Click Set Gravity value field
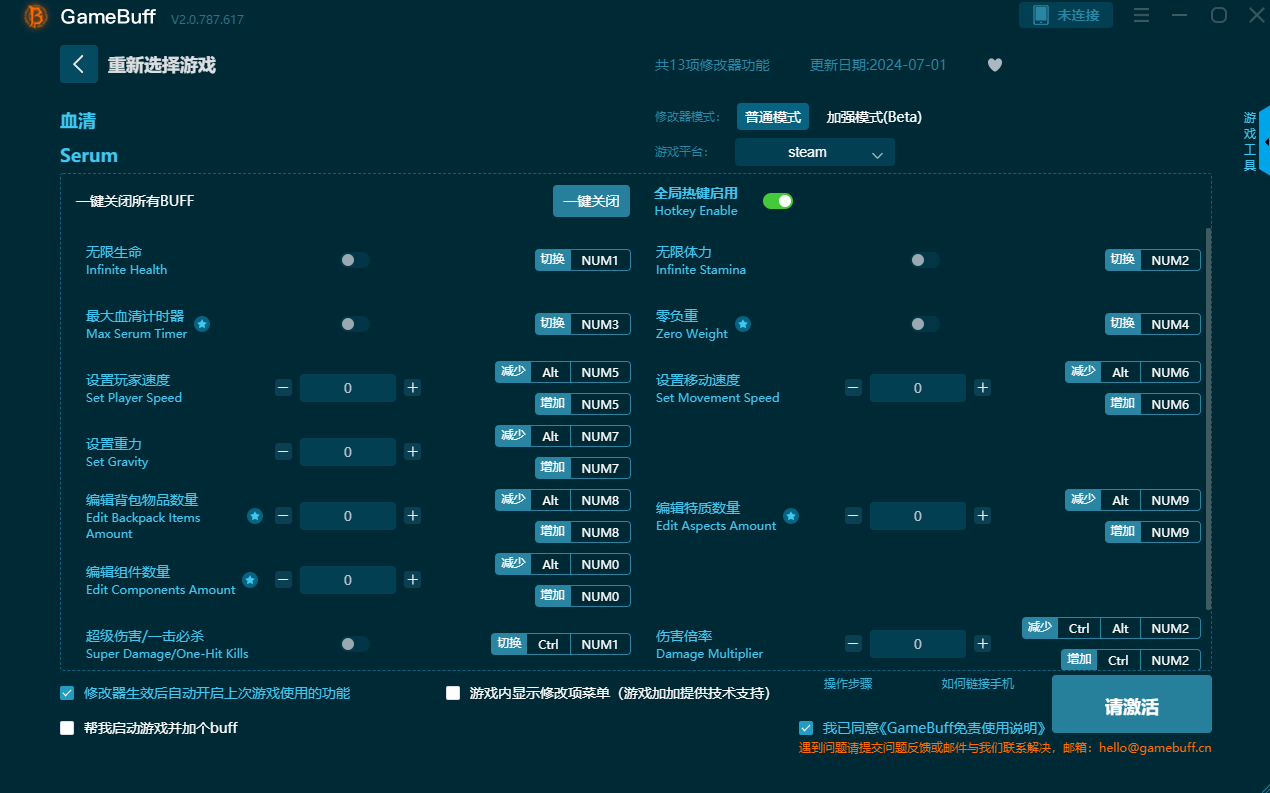 348,452
